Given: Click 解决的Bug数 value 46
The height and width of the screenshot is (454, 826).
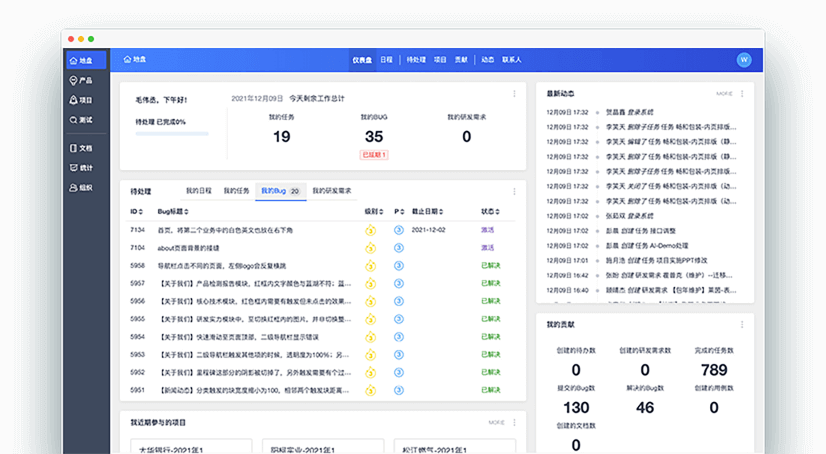Looking at the screenshot, I should 645,408.
